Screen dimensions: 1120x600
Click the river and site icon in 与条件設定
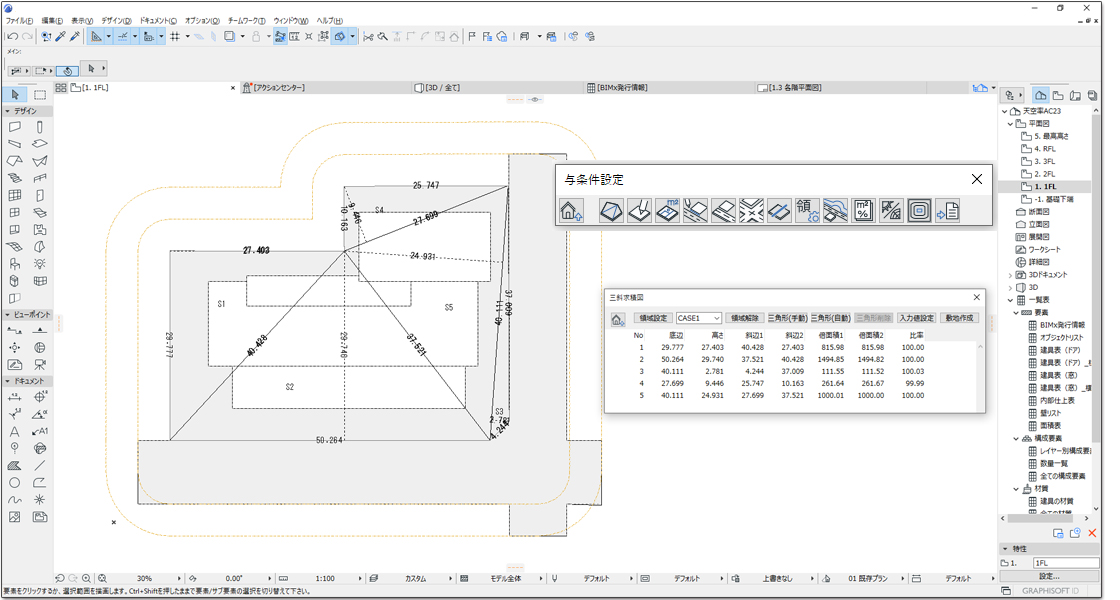[835, 211]
